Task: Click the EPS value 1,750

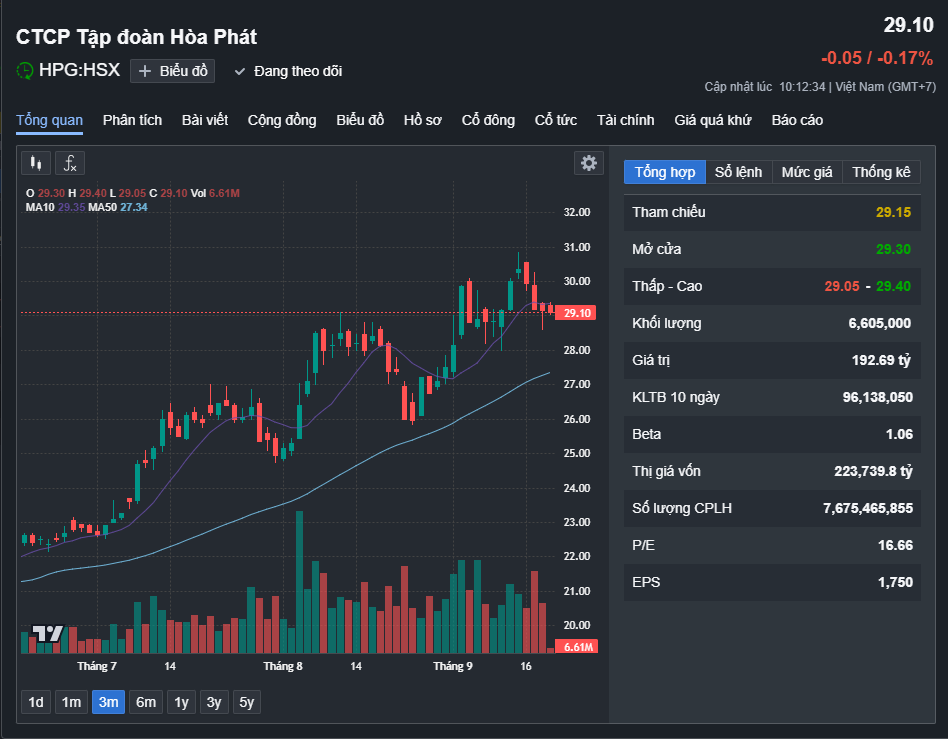Action: [895, 582]
